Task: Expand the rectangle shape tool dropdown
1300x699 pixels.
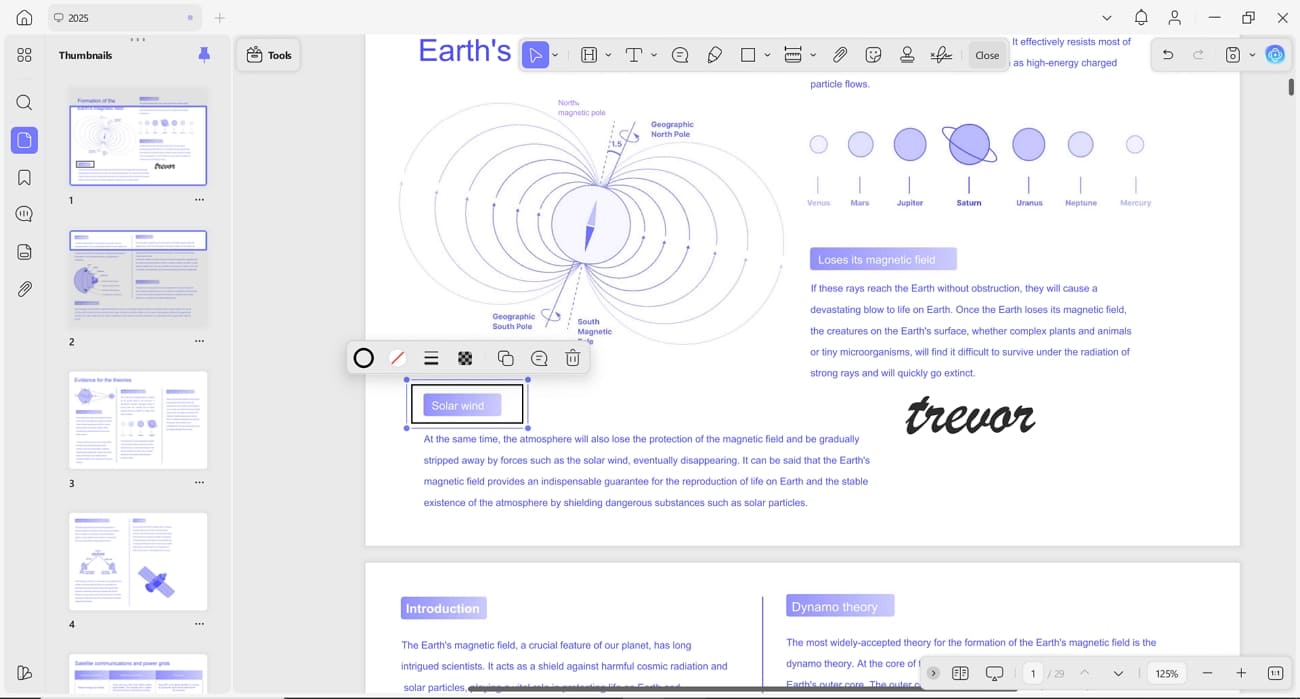Action: [x=767, y=56]
